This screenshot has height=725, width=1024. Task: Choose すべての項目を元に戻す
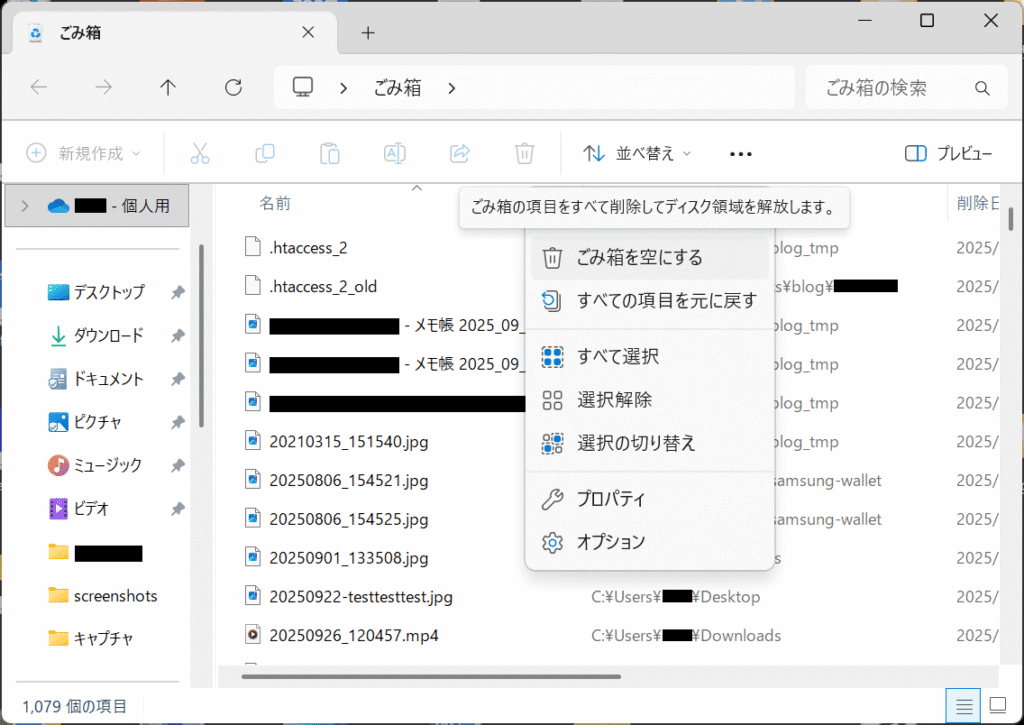650,300
